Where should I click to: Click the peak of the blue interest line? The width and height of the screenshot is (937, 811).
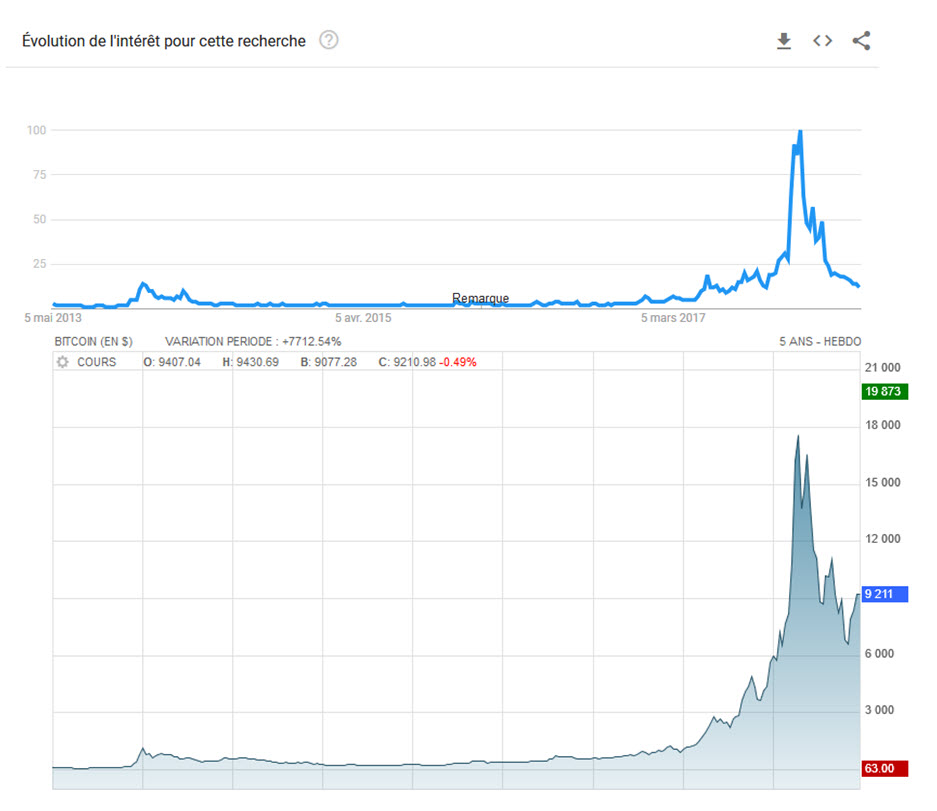tap(800, 131)
